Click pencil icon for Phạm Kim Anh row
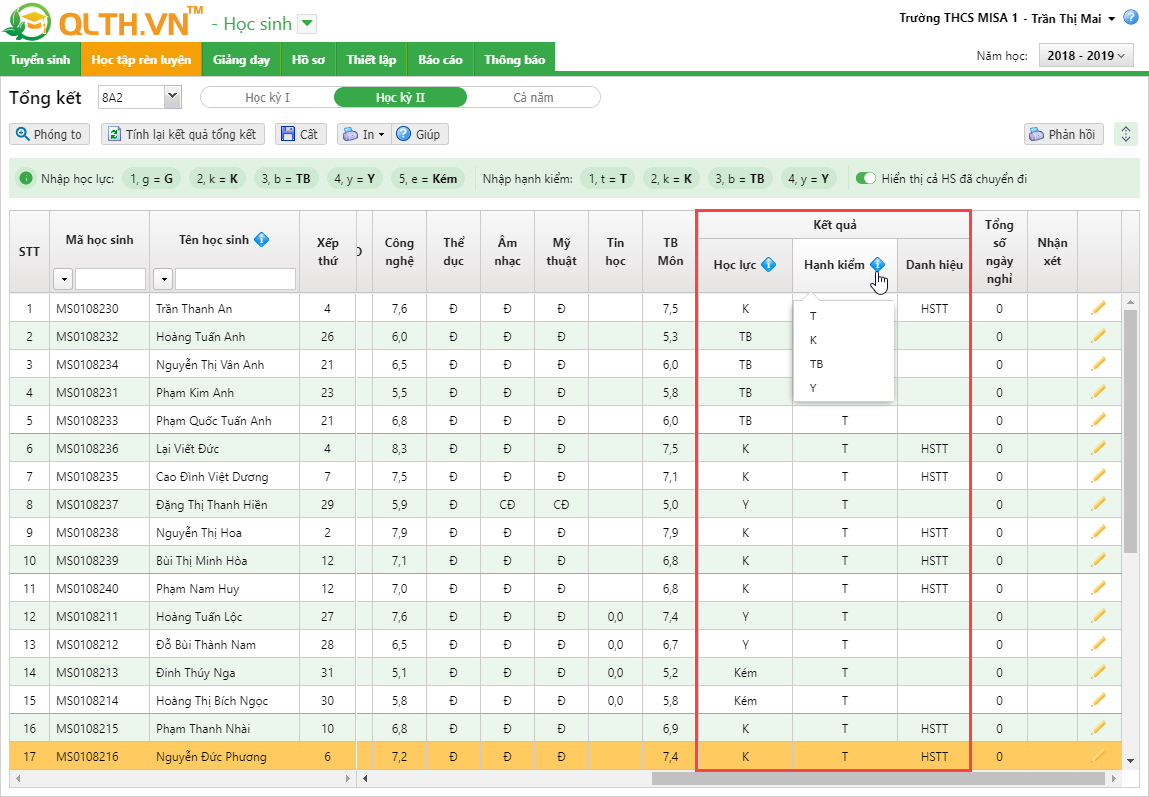1149x797 pixels. [x=1098, y=392]
